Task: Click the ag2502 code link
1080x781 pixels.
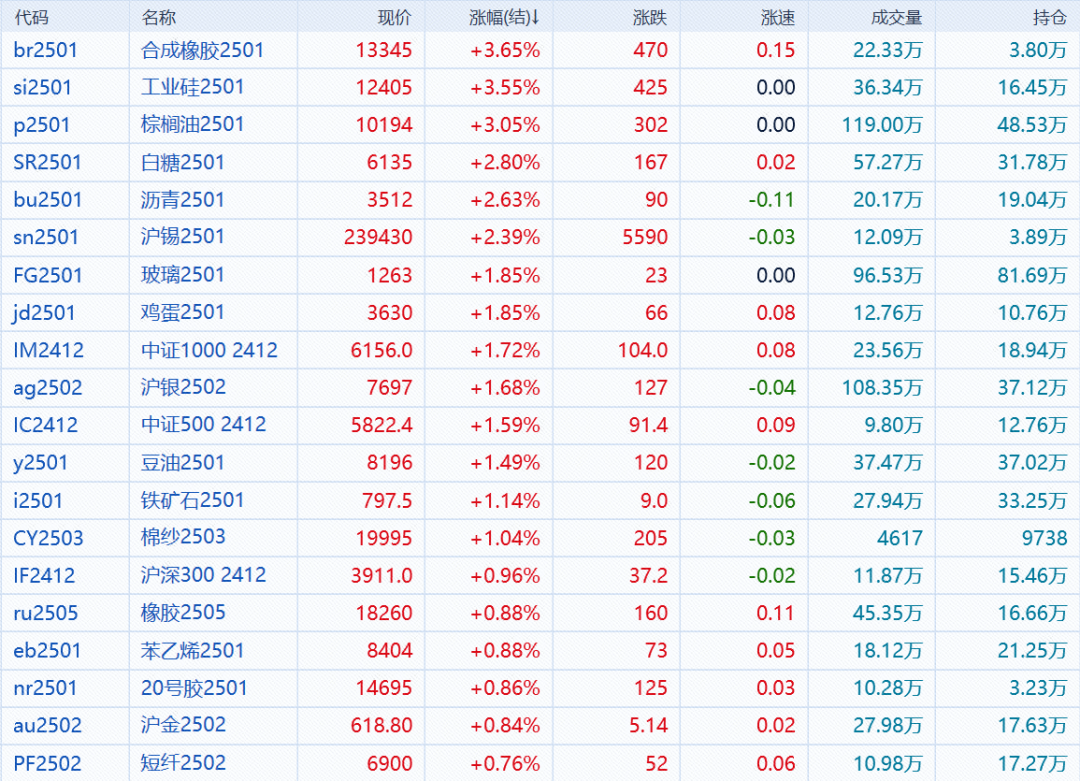Action: click(47, 388)
